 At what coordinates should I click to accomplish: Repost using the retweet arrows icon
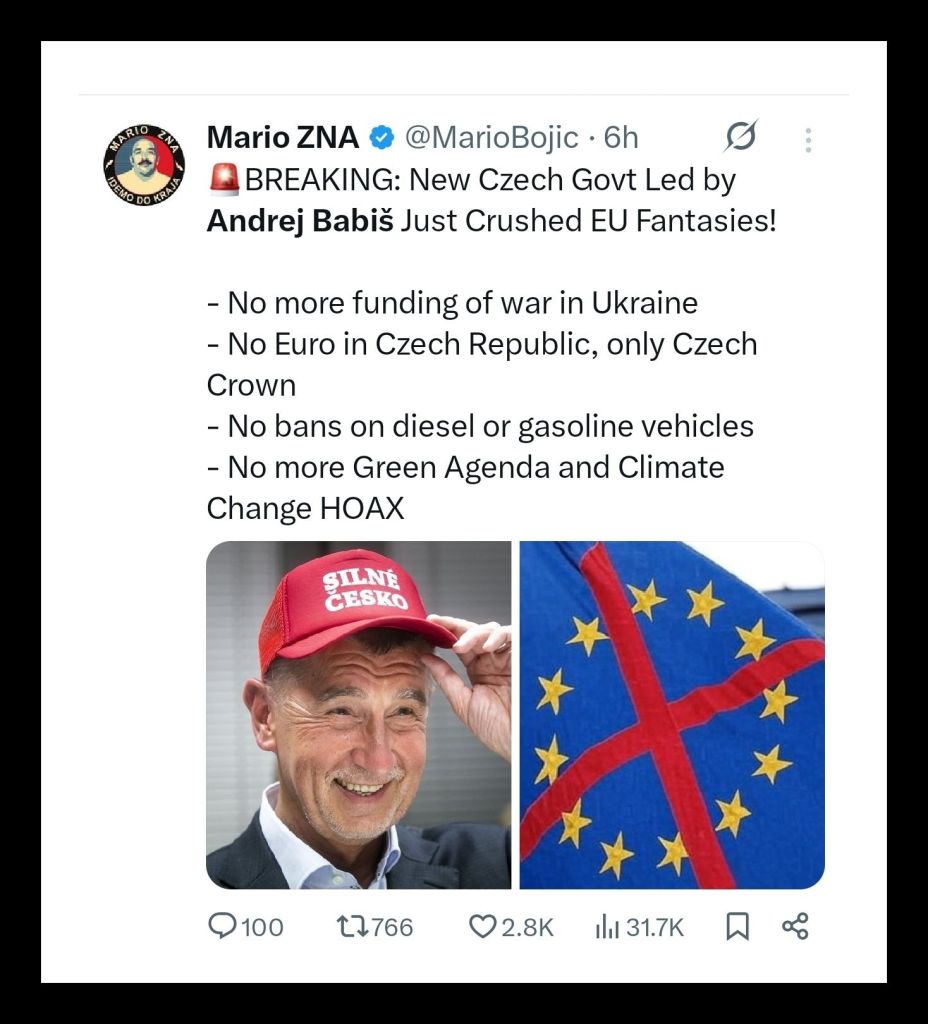[x=353, y=927]
